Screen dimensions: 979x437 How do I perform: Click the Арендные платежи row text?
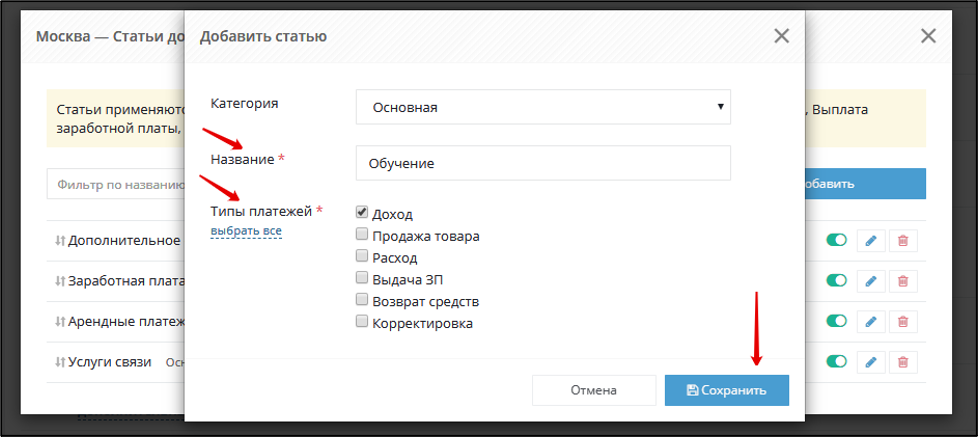pyautogui.click(x=126, y=322)
